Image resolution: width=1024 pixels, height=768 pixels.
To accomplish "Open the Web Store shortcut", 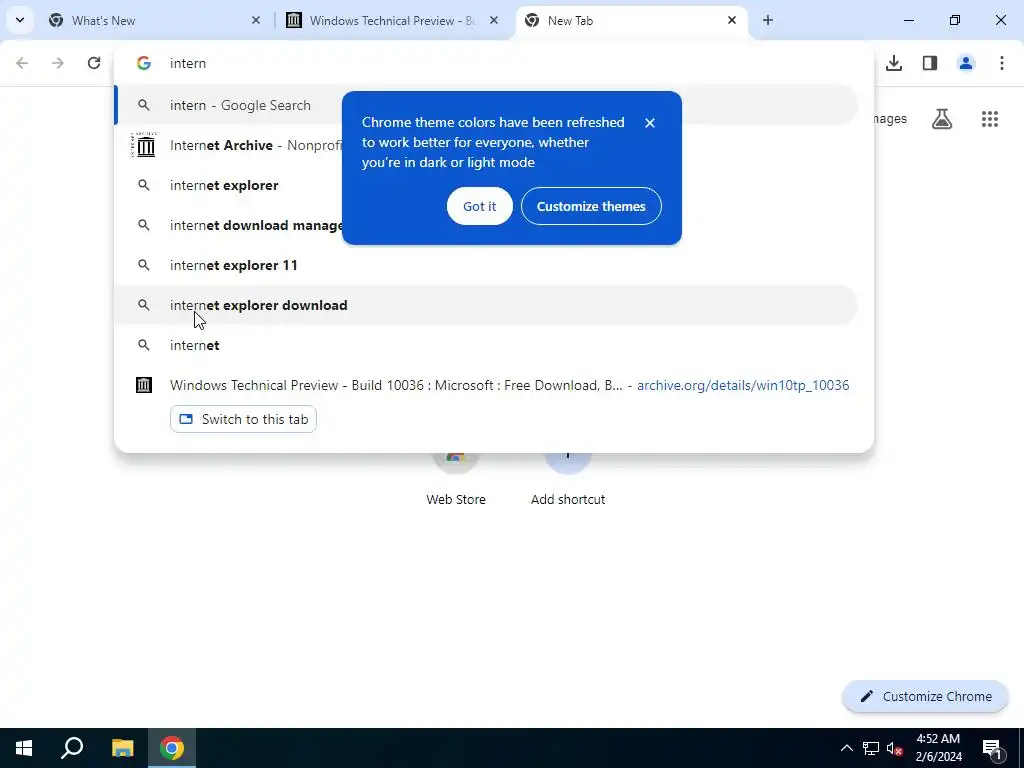I will 456,480.
